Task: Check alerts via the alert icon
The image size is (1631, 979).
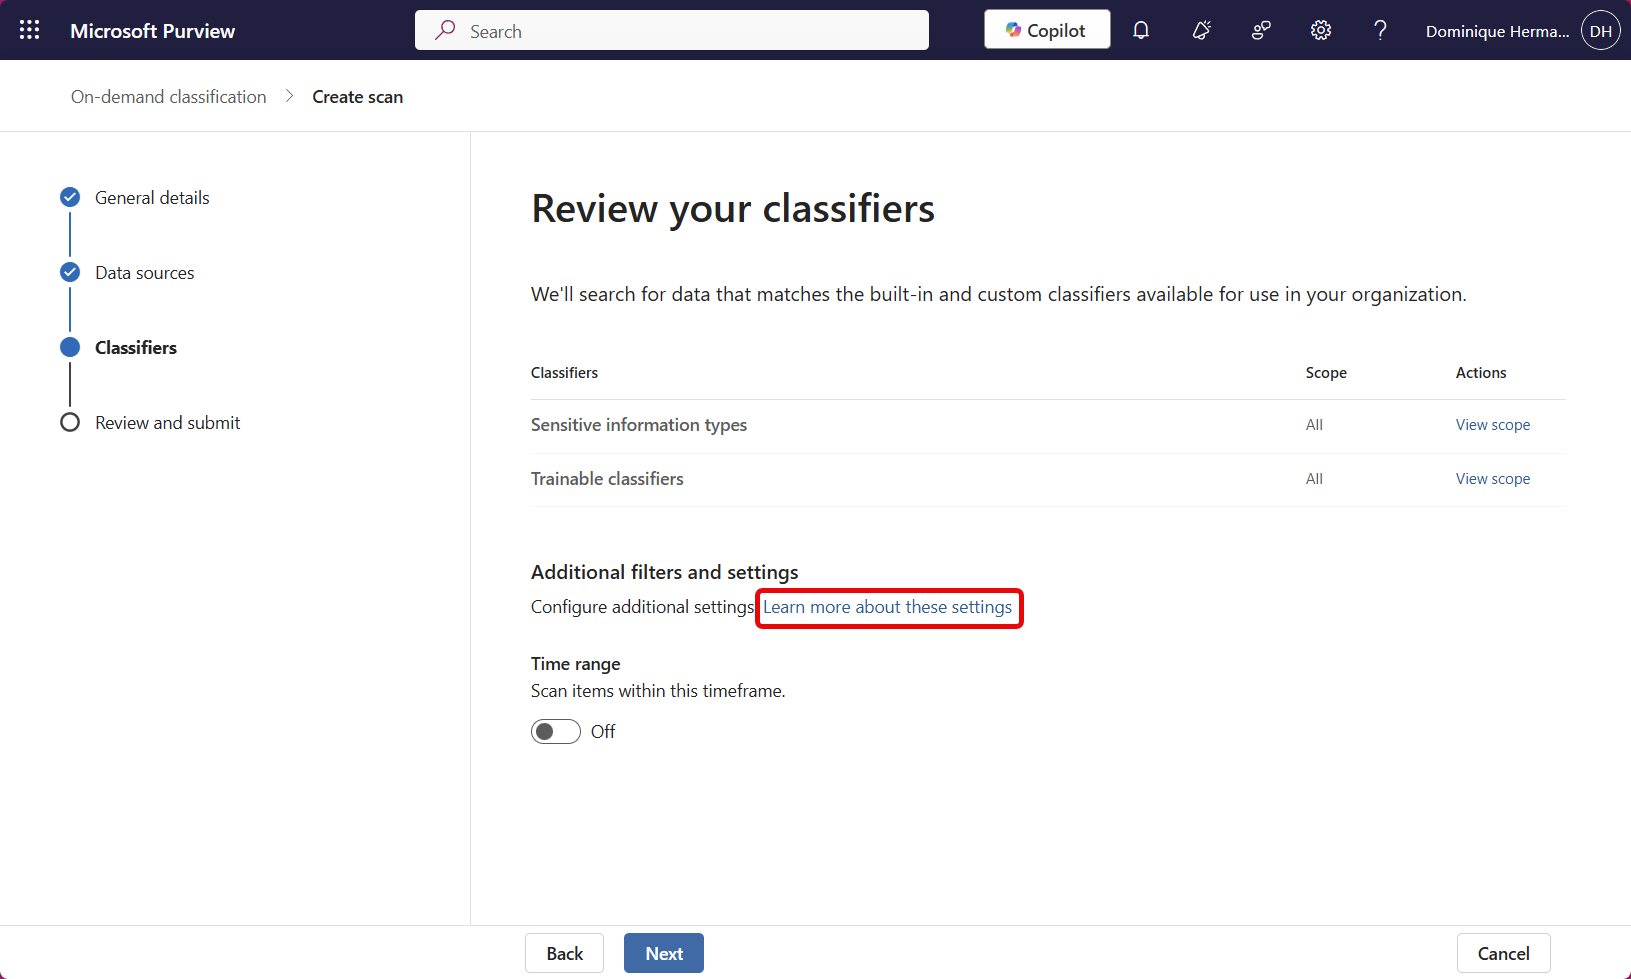Action: coord(1200,30)
